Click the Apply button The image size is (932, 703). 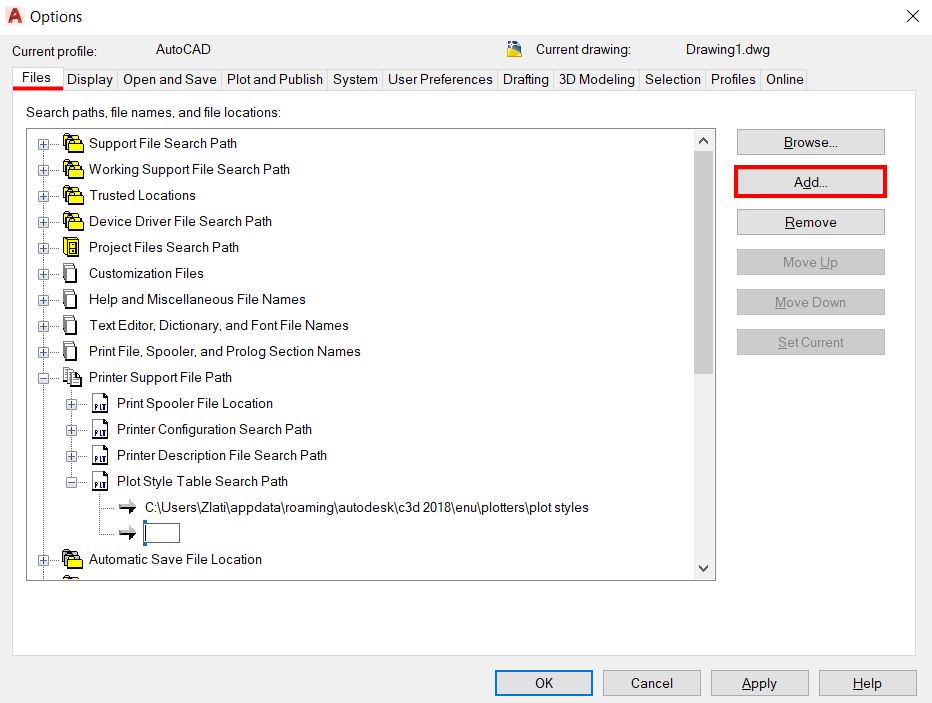coord(760,683)
